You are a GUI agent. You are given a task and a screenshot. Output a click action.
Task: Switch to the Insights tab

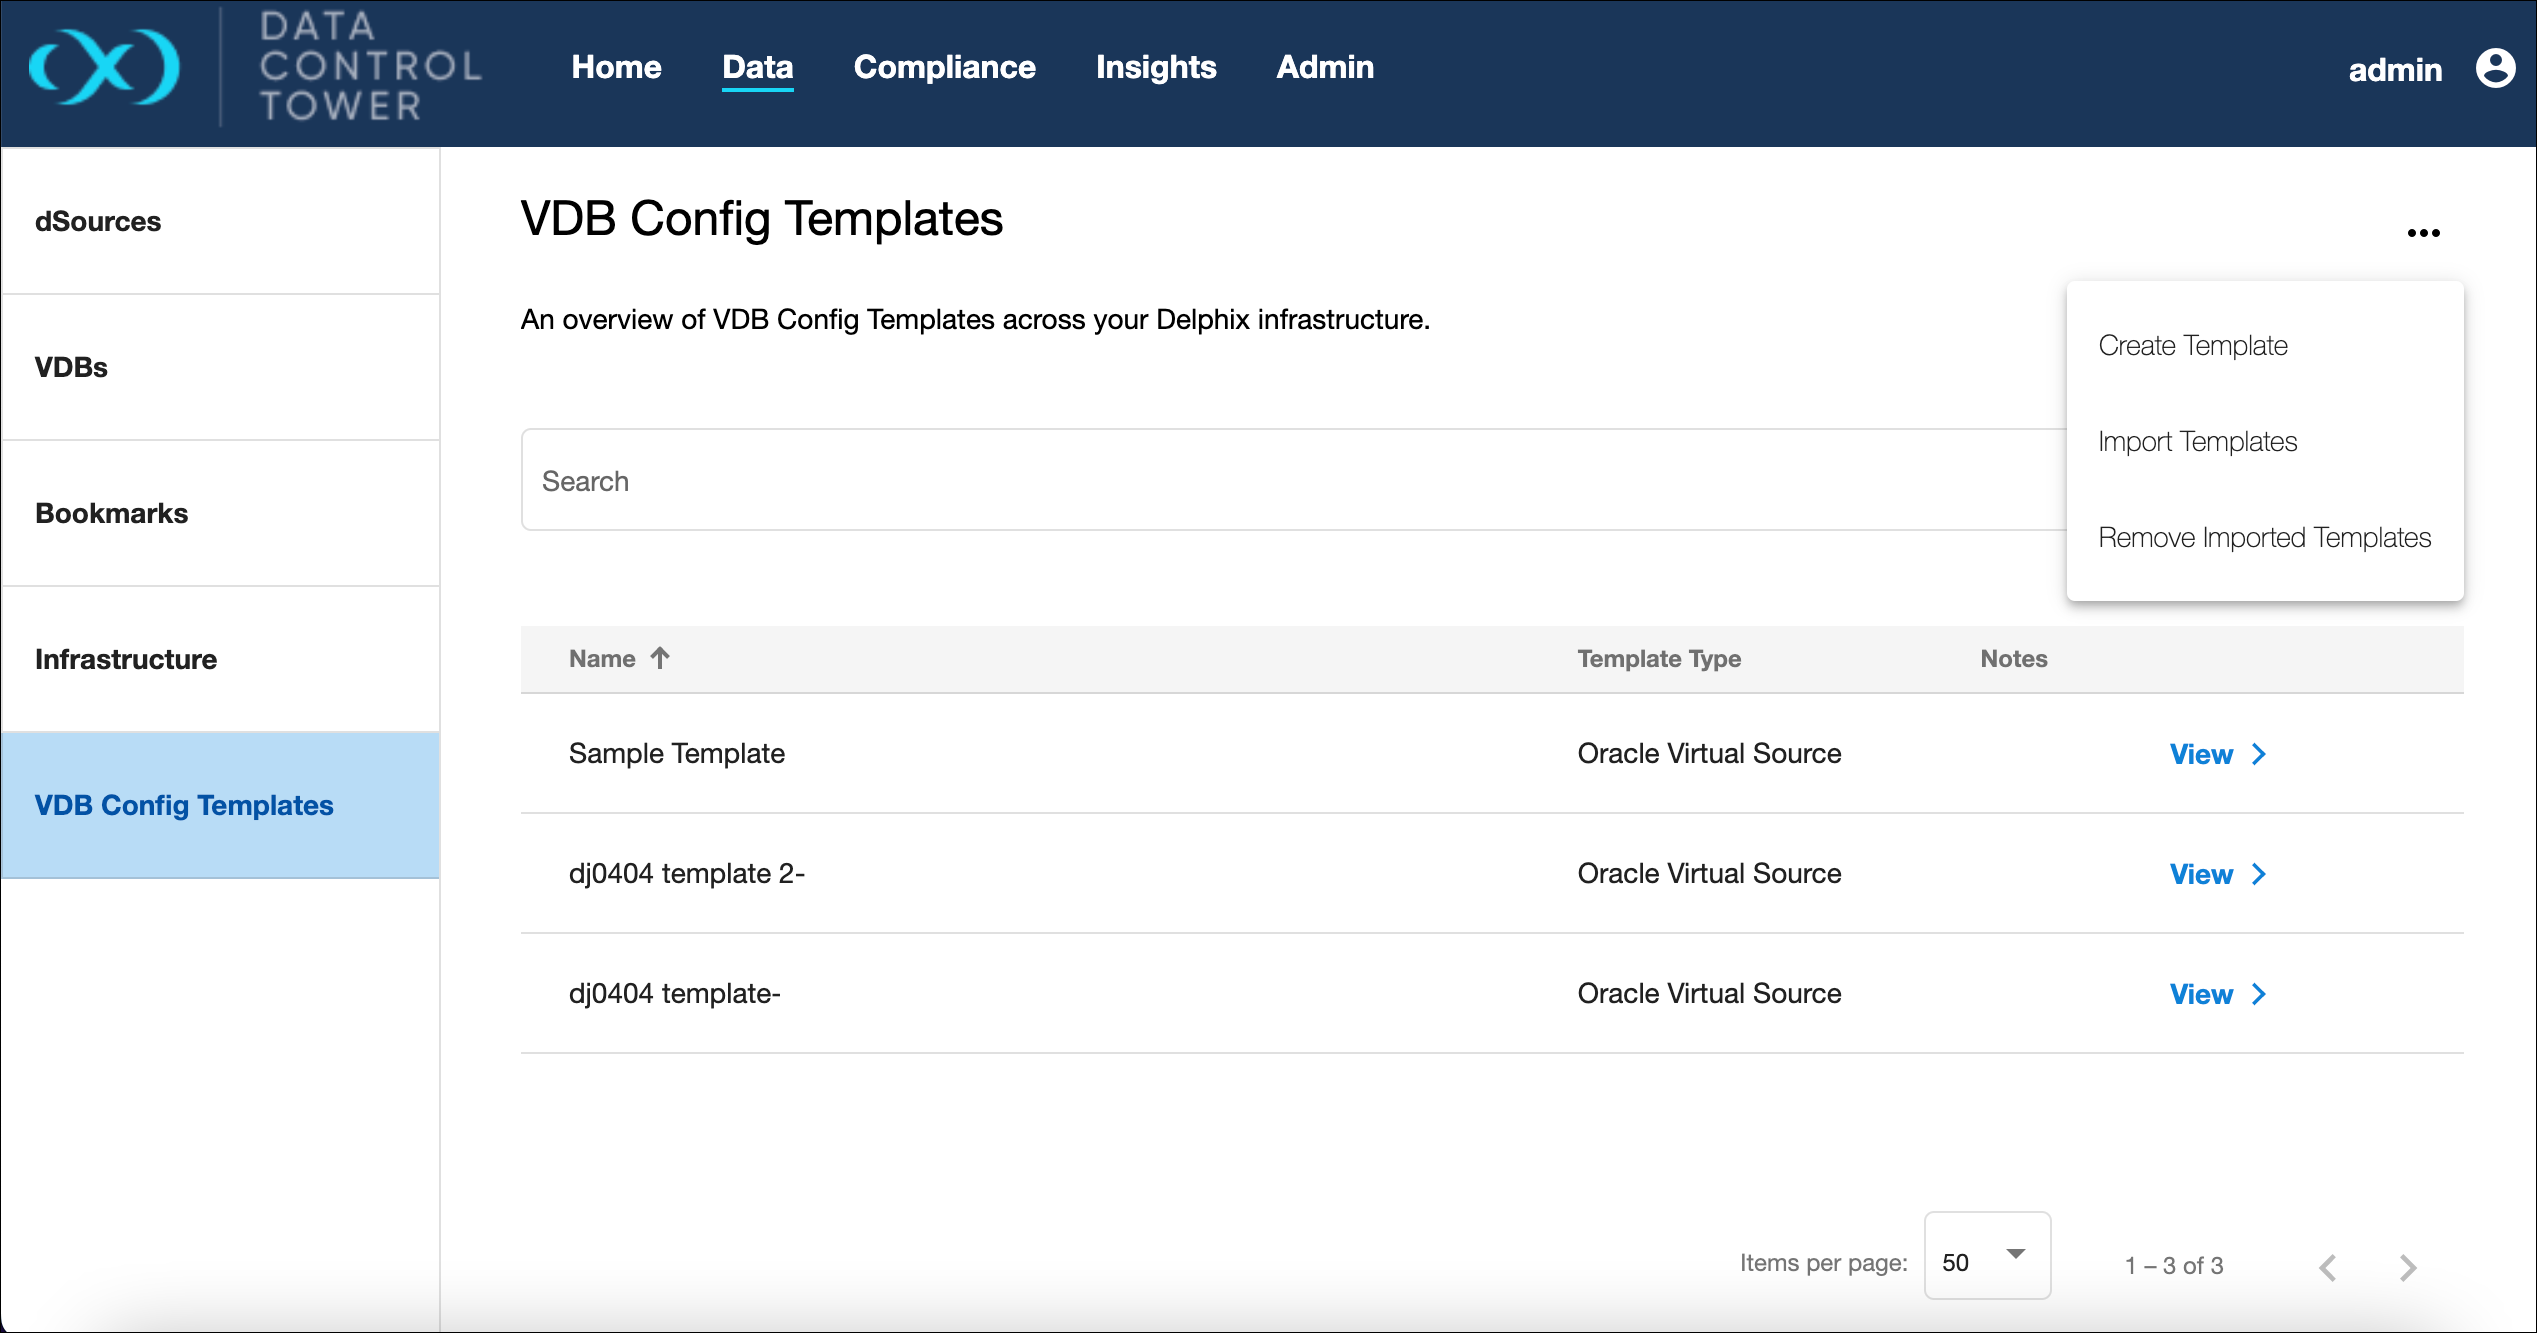1155,67
